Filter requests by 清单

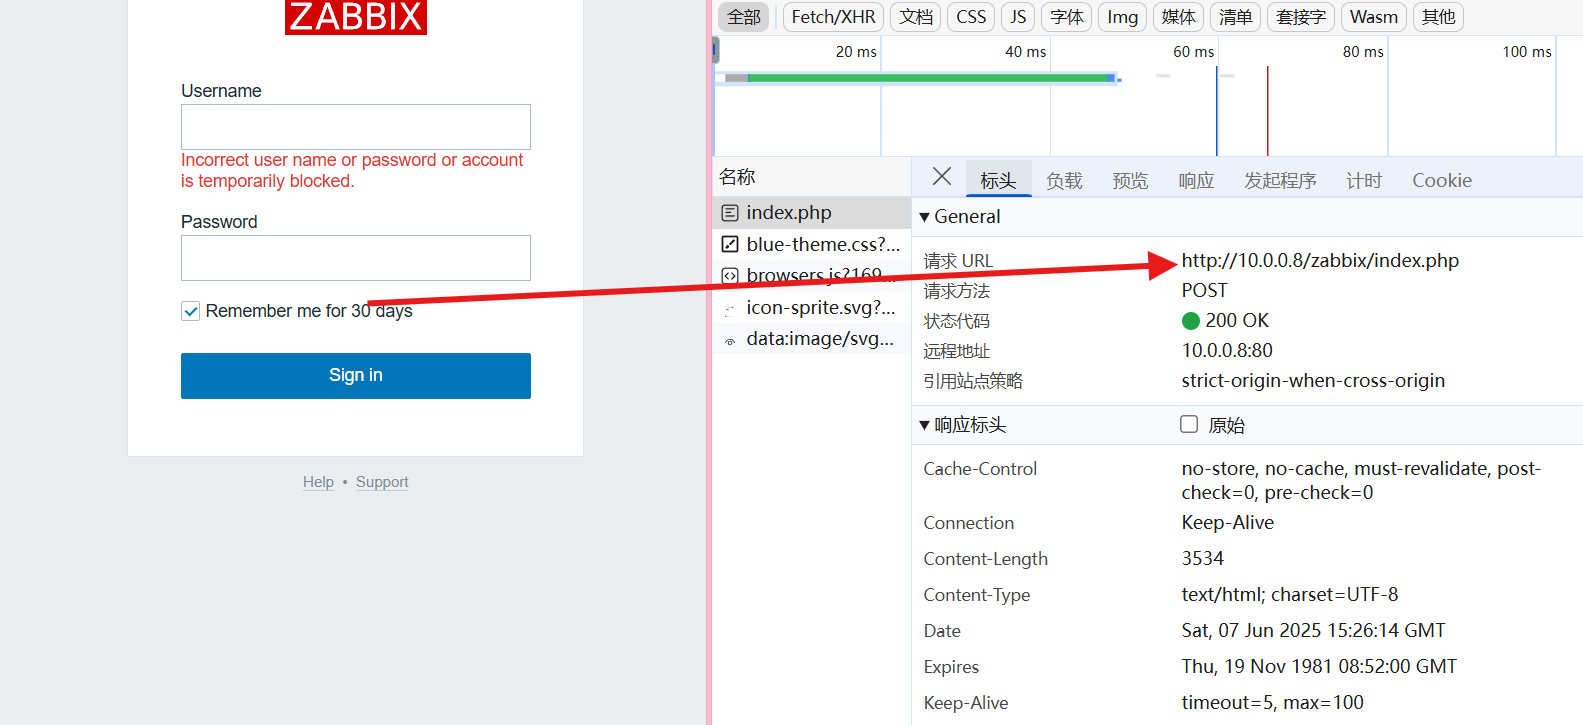(1236, 17)
